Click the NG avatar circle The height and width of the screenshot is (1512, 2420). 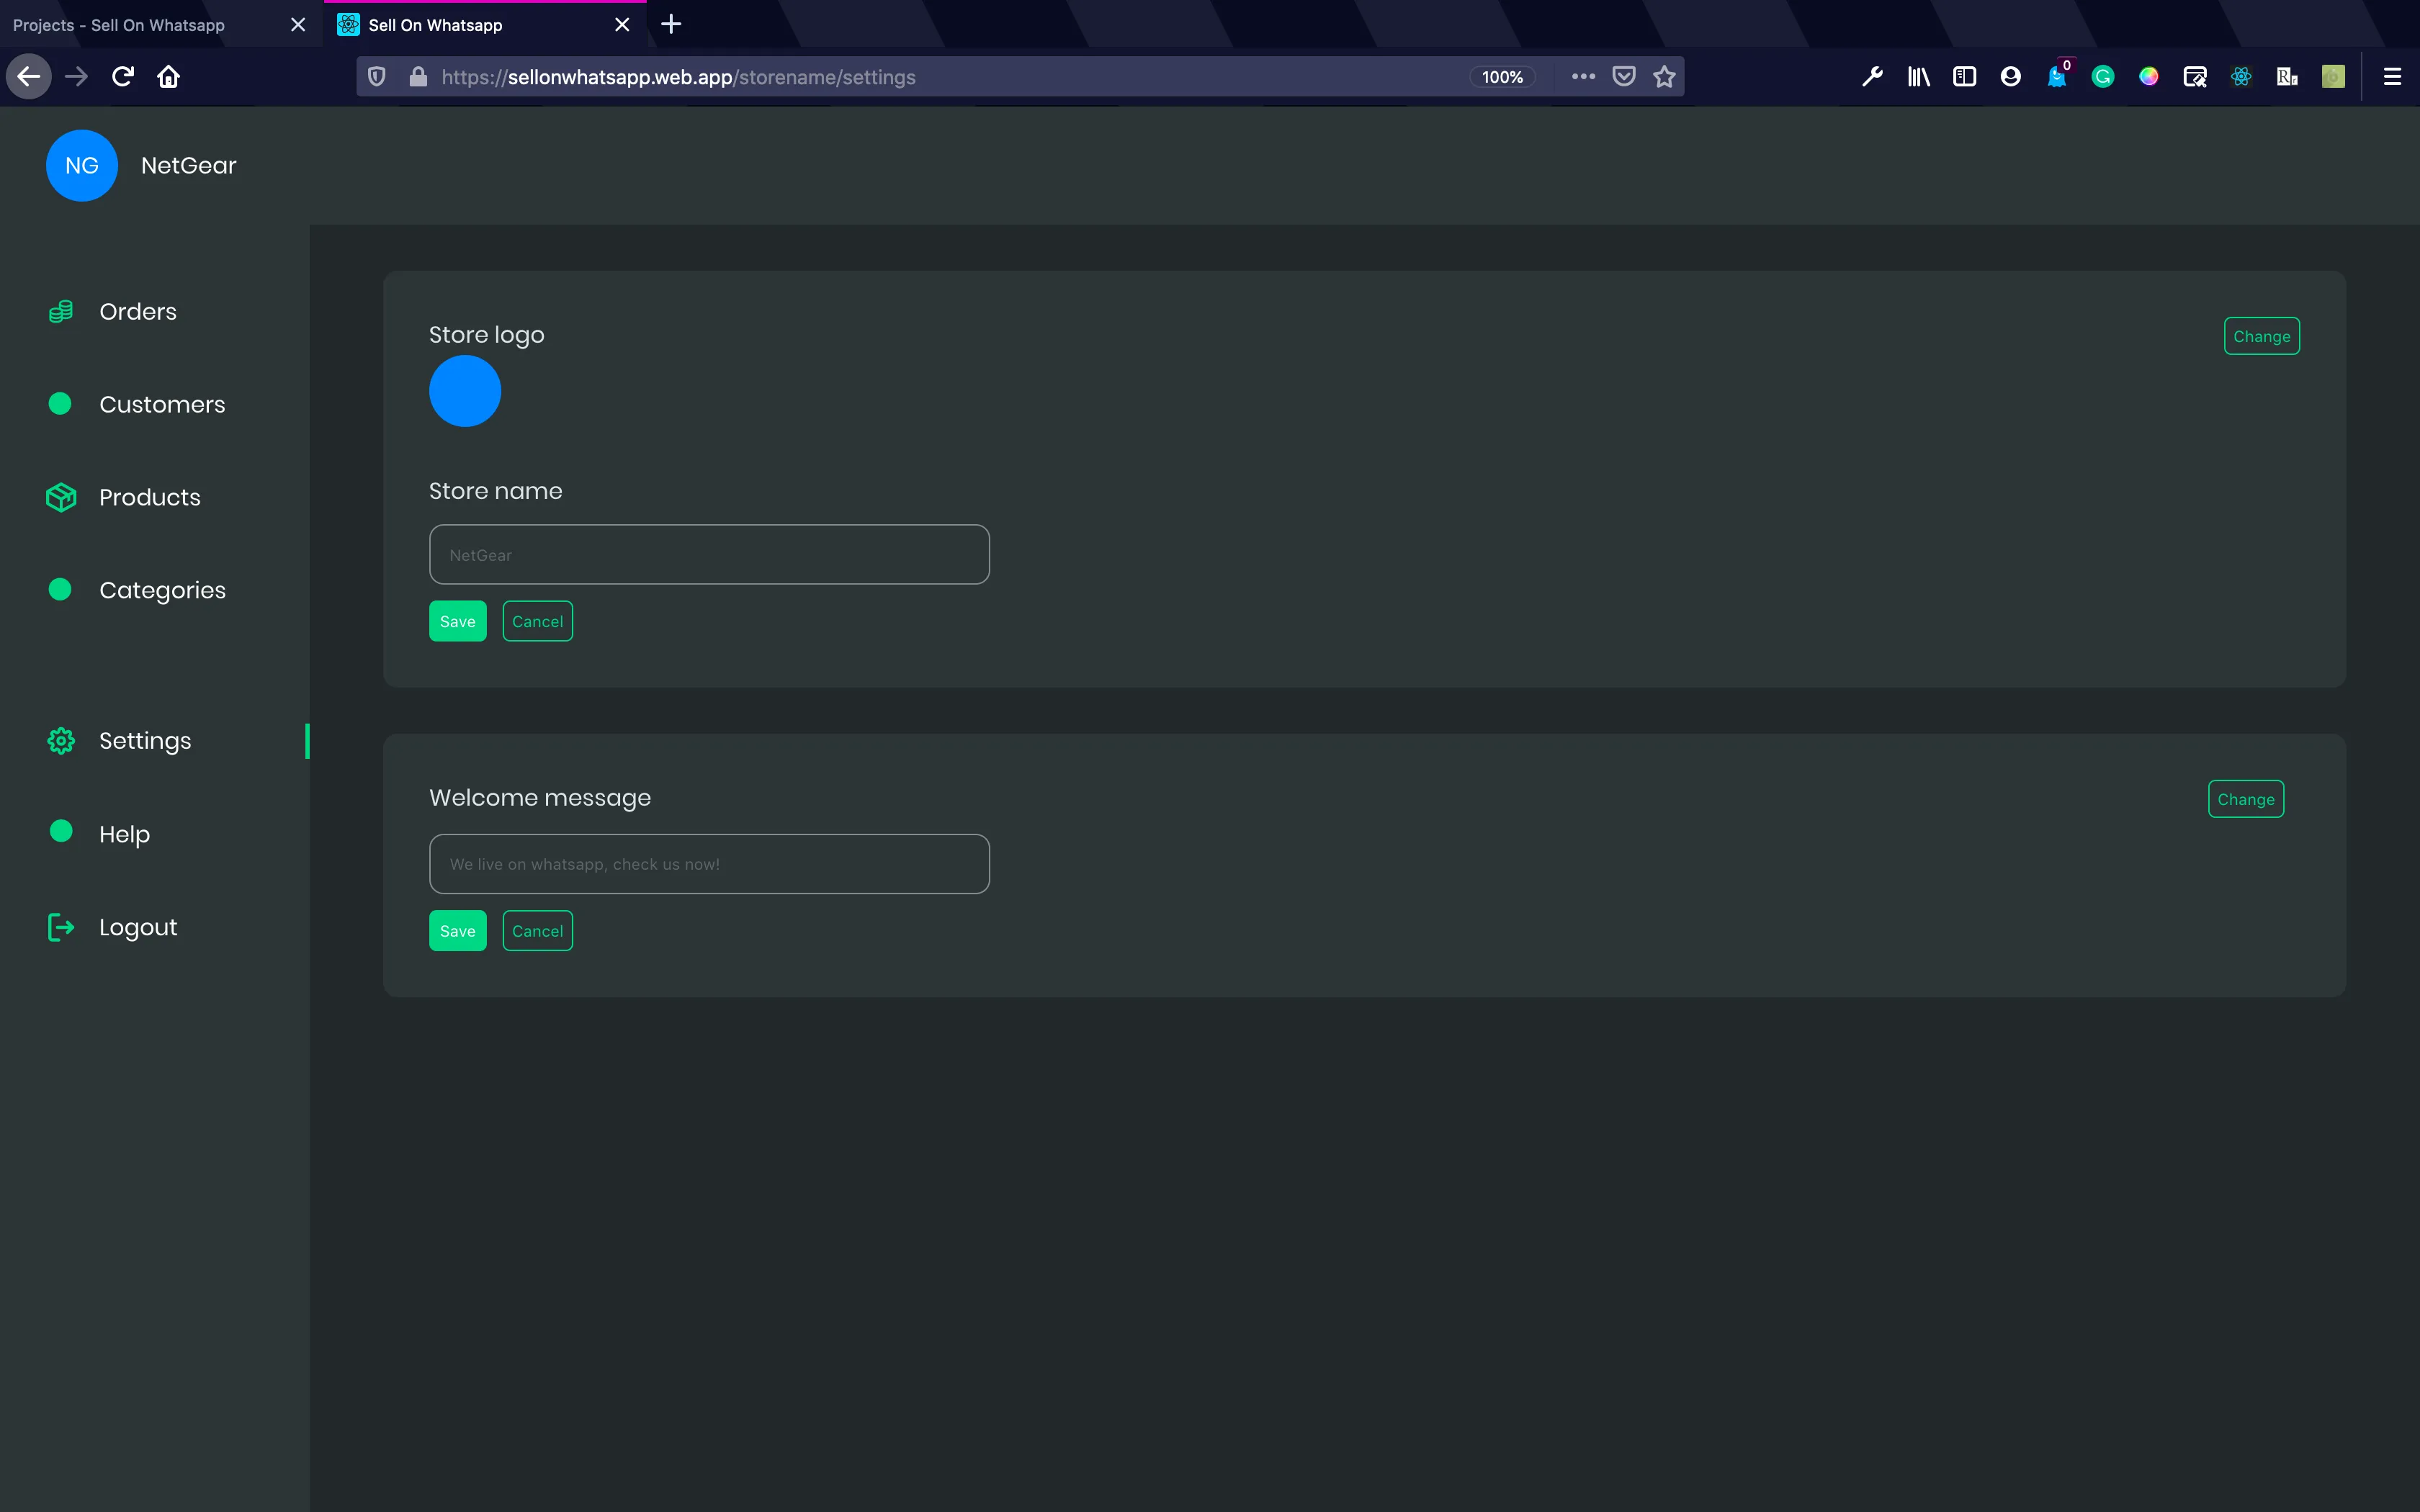pos(82,166)
